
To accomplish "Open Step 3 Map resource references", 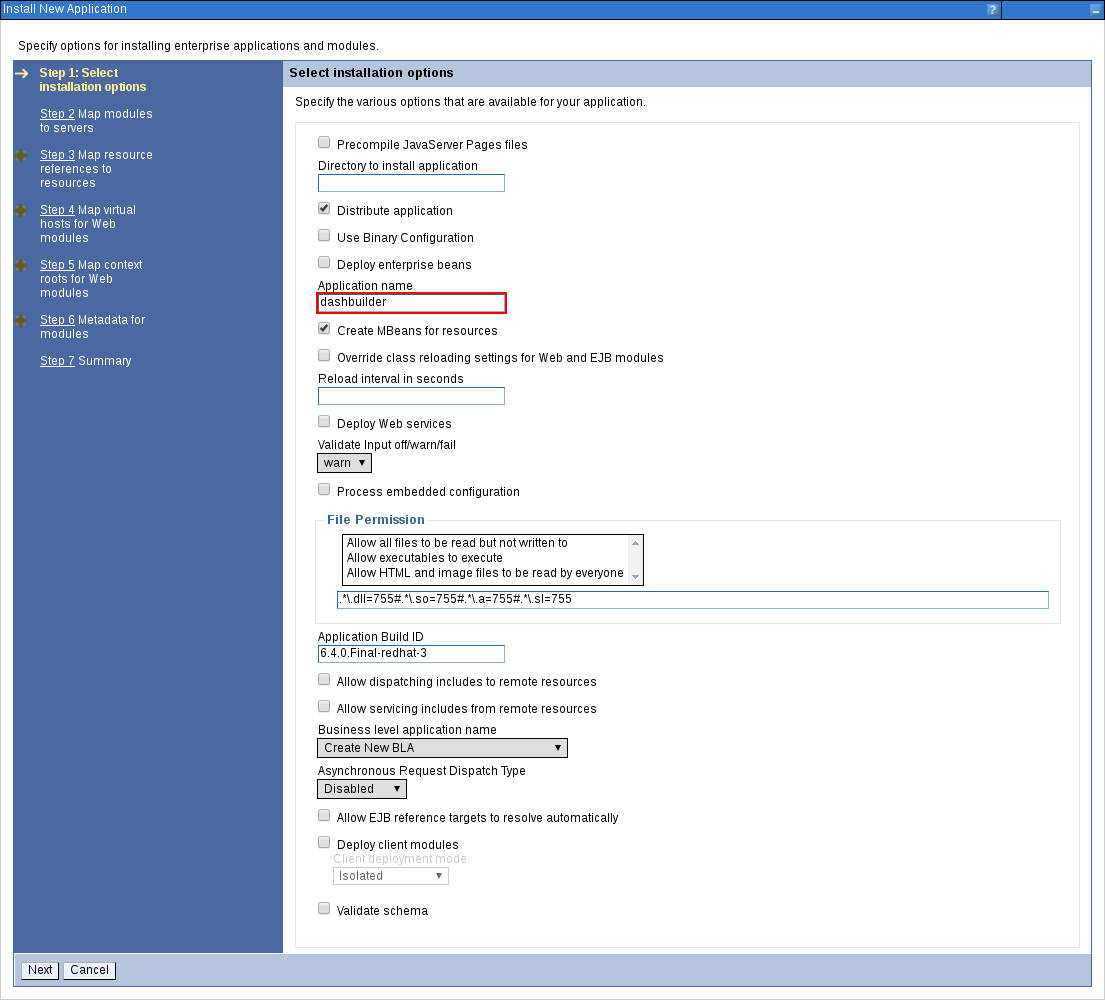I will point(57,155).
